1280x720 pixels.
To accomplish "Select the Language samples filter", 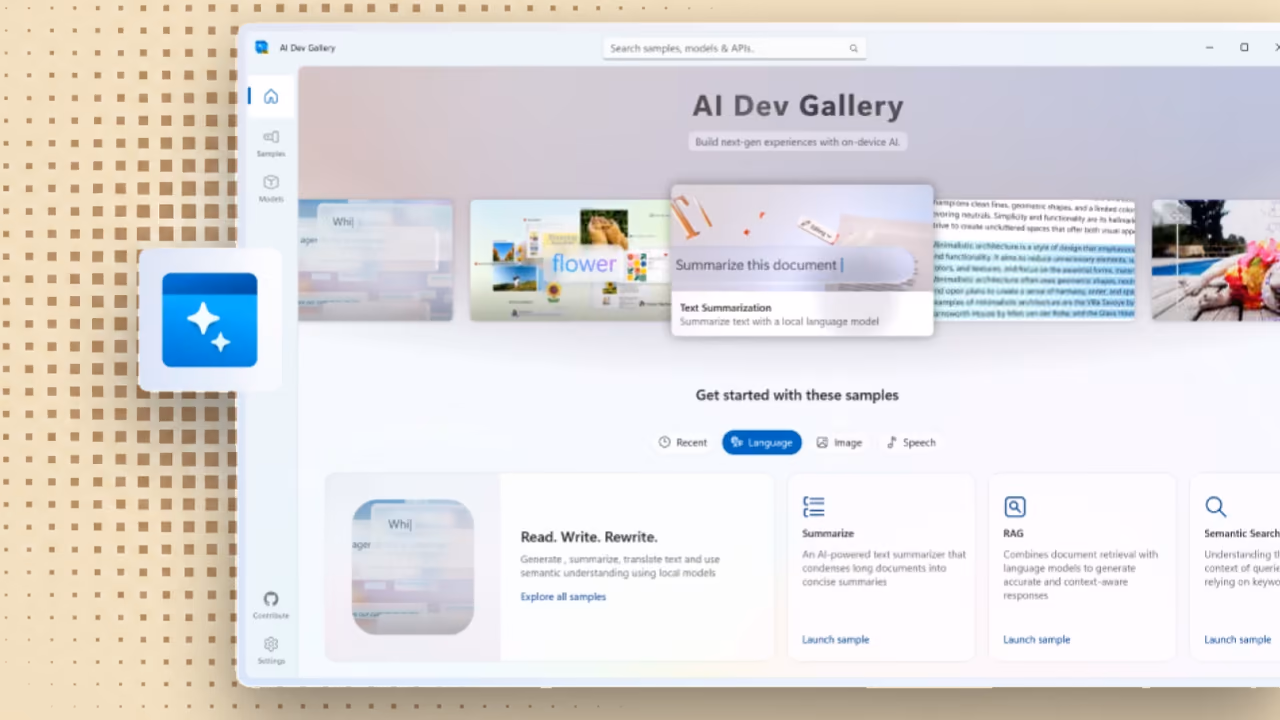I will coord(762,442).
